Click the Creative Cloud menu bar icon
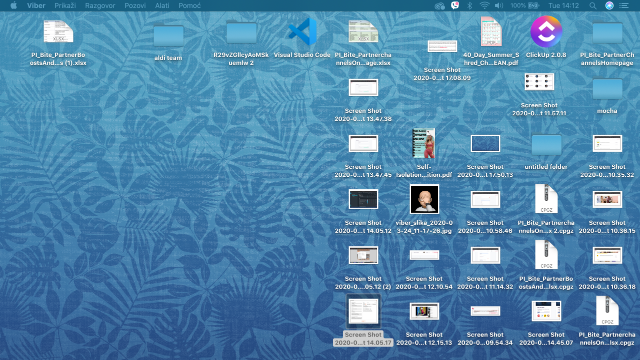Screen dimensions: 640x360 point(440,5)
